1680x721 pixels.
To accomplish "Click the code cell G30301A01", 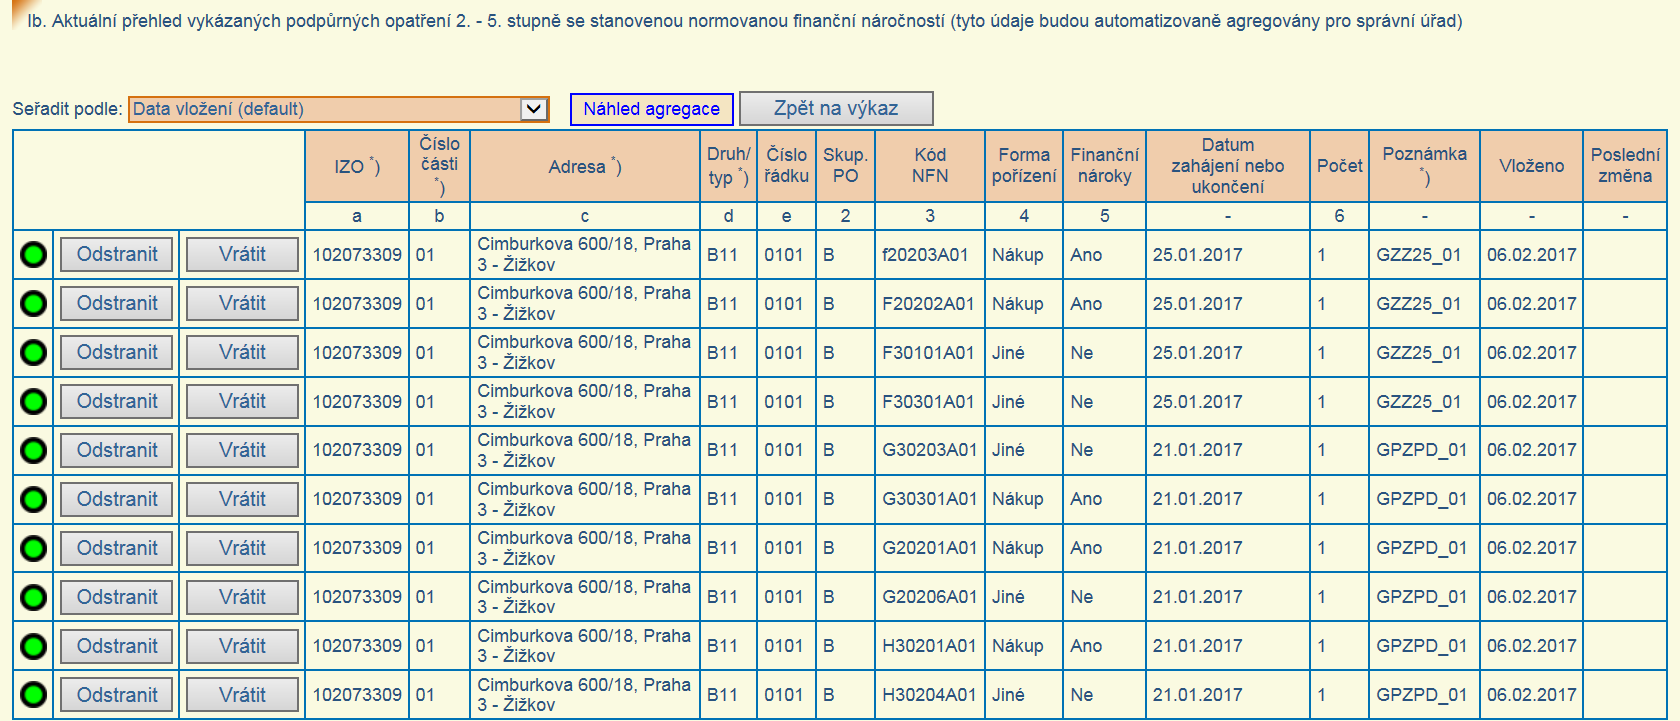I will pos(930,499).
